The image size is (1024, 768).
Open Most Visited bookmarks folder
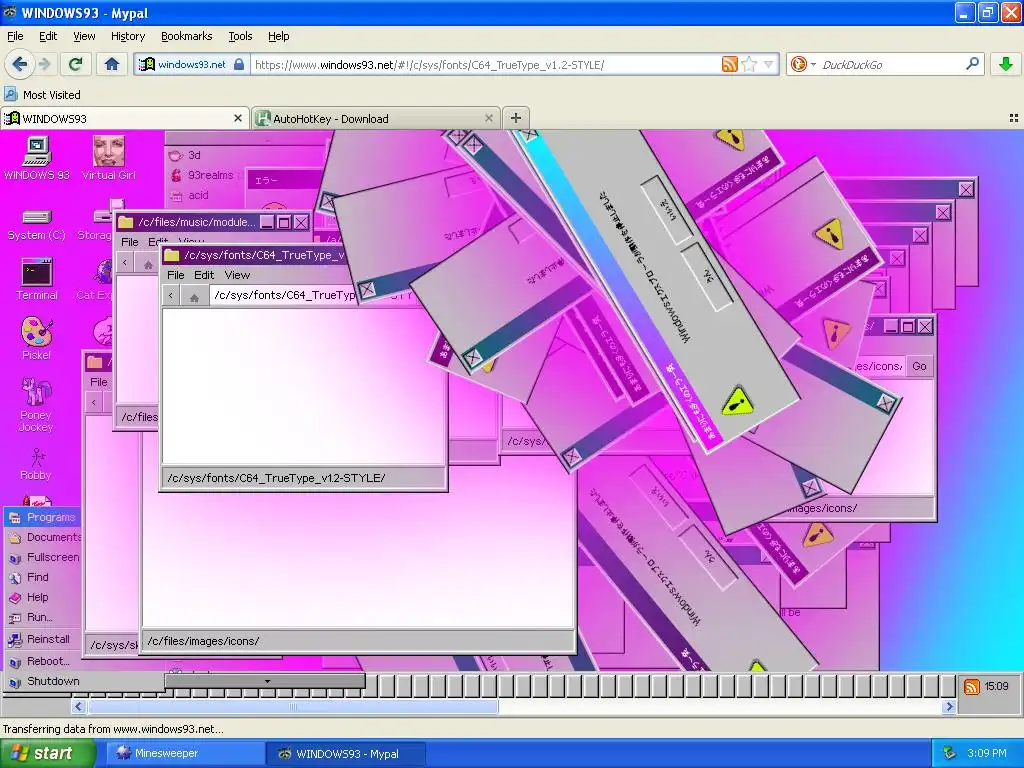coord(42,95)
